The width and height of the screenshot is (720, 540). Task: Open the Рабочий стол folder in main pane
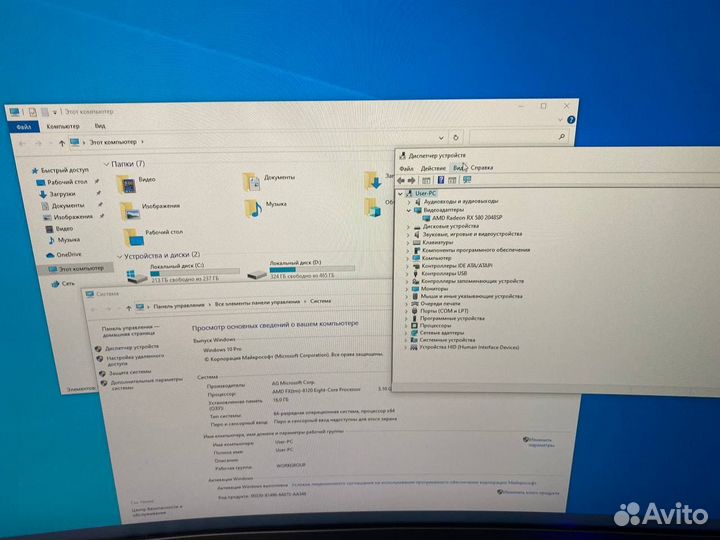pos(132,236)
